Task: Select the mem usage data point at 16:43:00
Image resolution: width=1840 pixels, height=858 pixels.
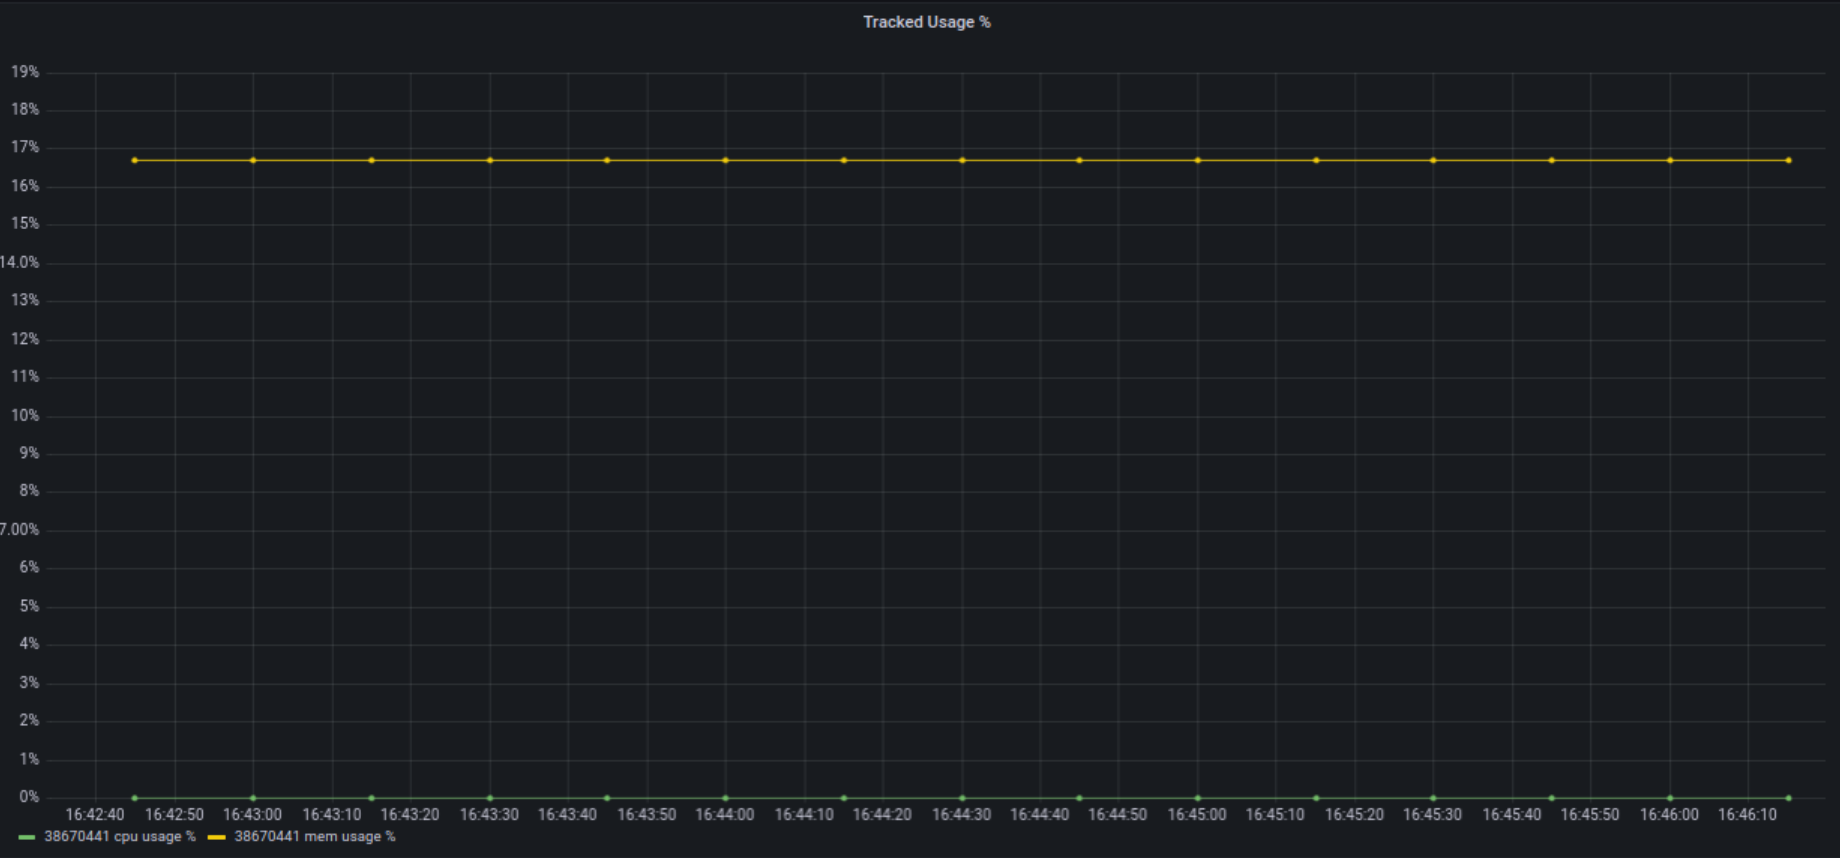Action: pyautogui.click(x=253, y=160)
